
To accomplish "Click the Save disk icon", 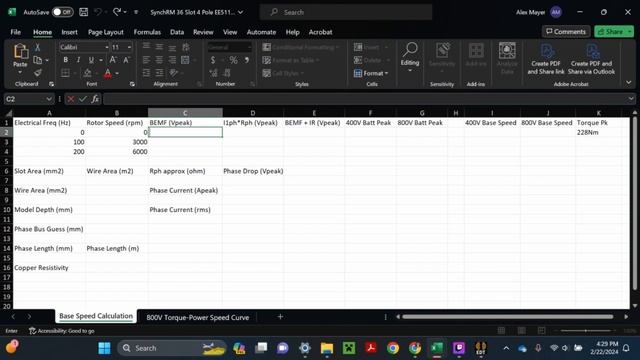I will [x=84, y=12].
